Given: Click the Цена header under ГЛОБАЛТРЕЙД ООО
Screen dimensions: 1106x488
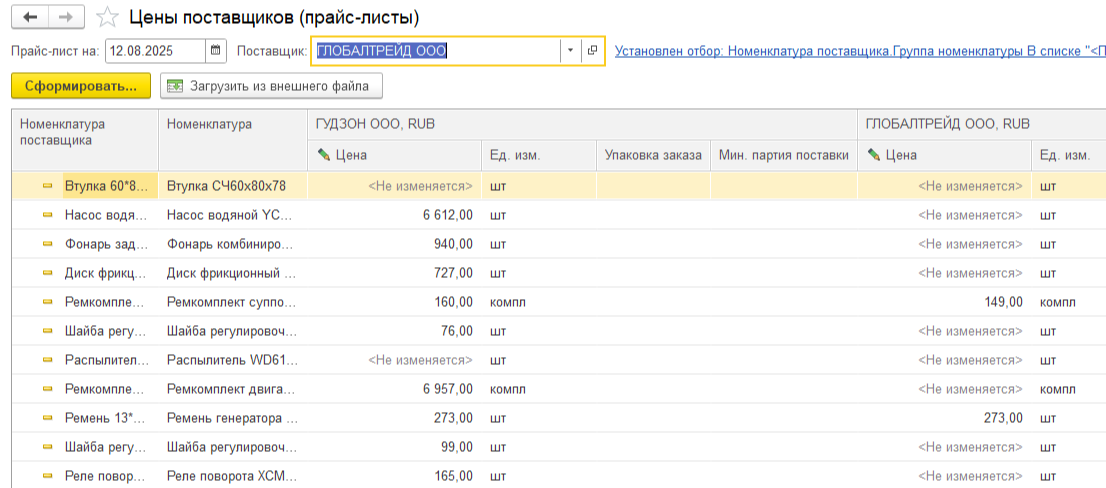Looking at the screenshot, I should [944, 155].
